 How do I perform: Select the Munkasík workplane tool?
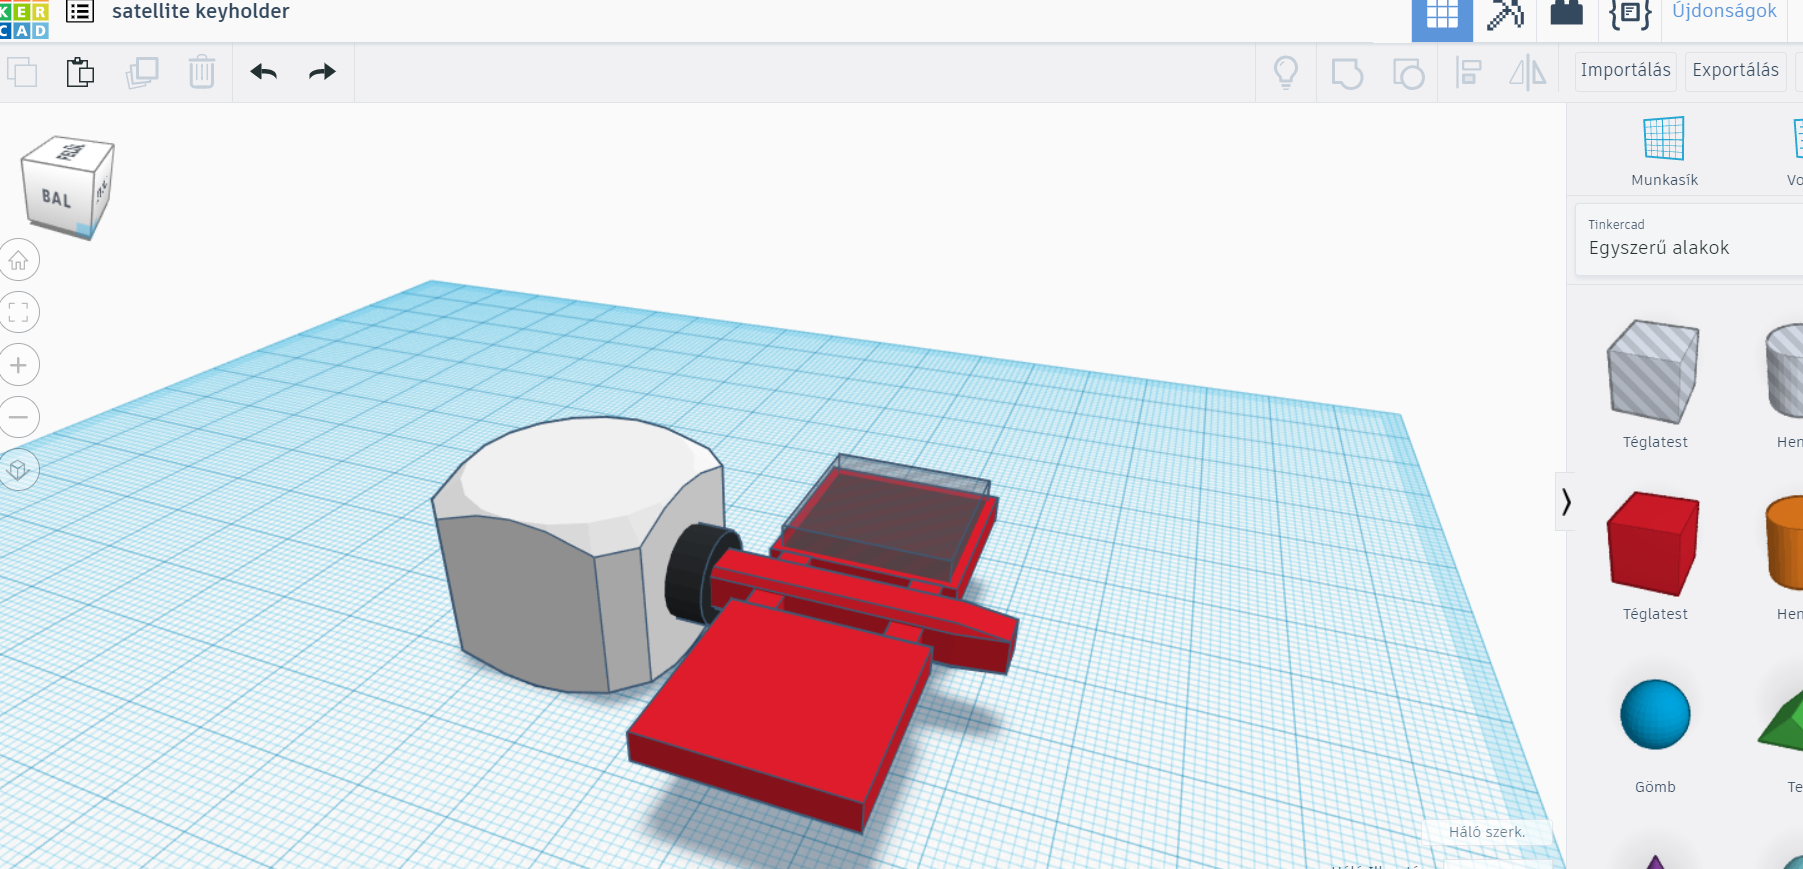(1664, 152)
